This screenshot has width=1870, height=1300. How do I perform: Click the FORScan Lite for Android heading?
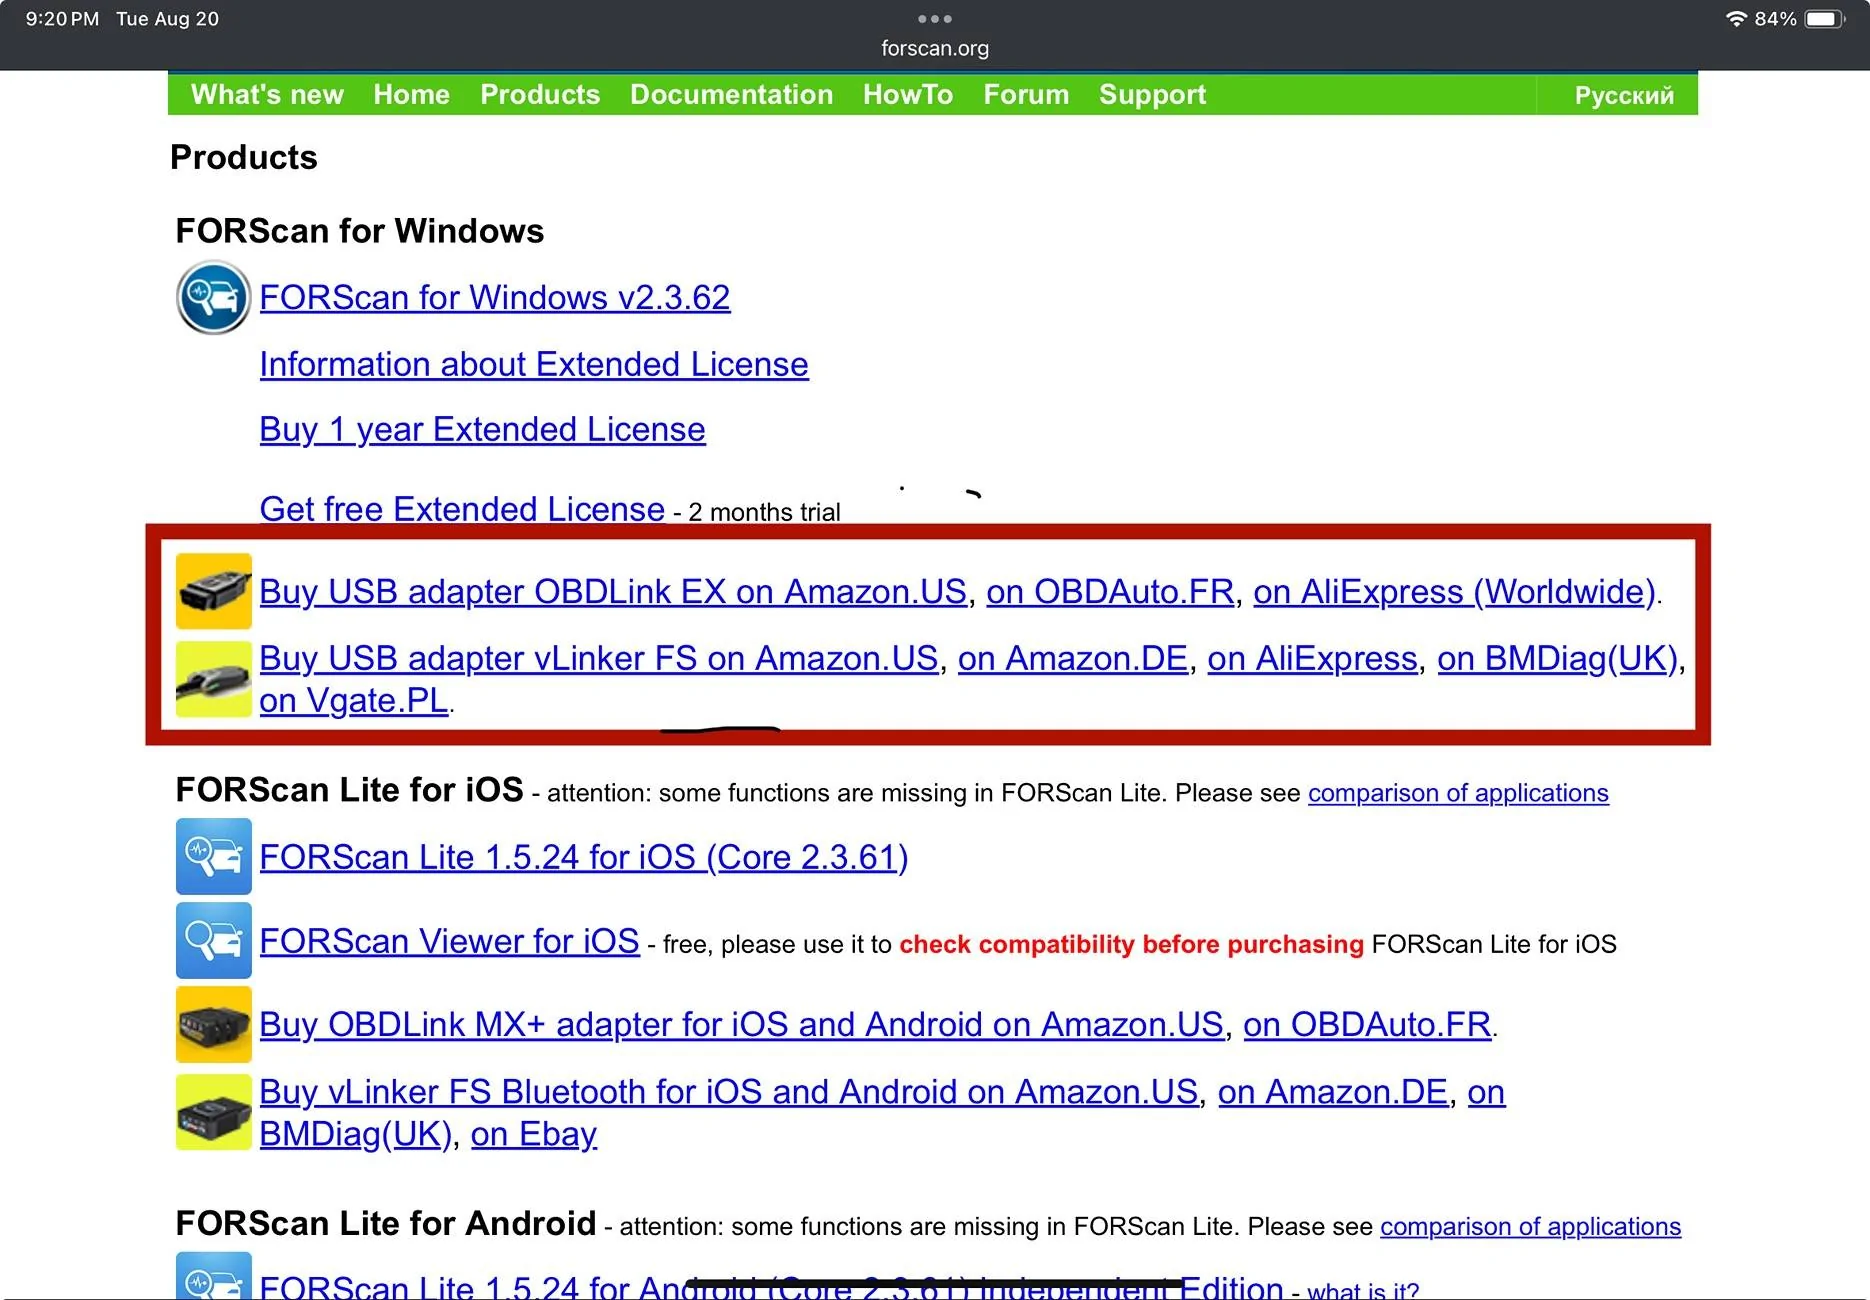point(386,1224)
